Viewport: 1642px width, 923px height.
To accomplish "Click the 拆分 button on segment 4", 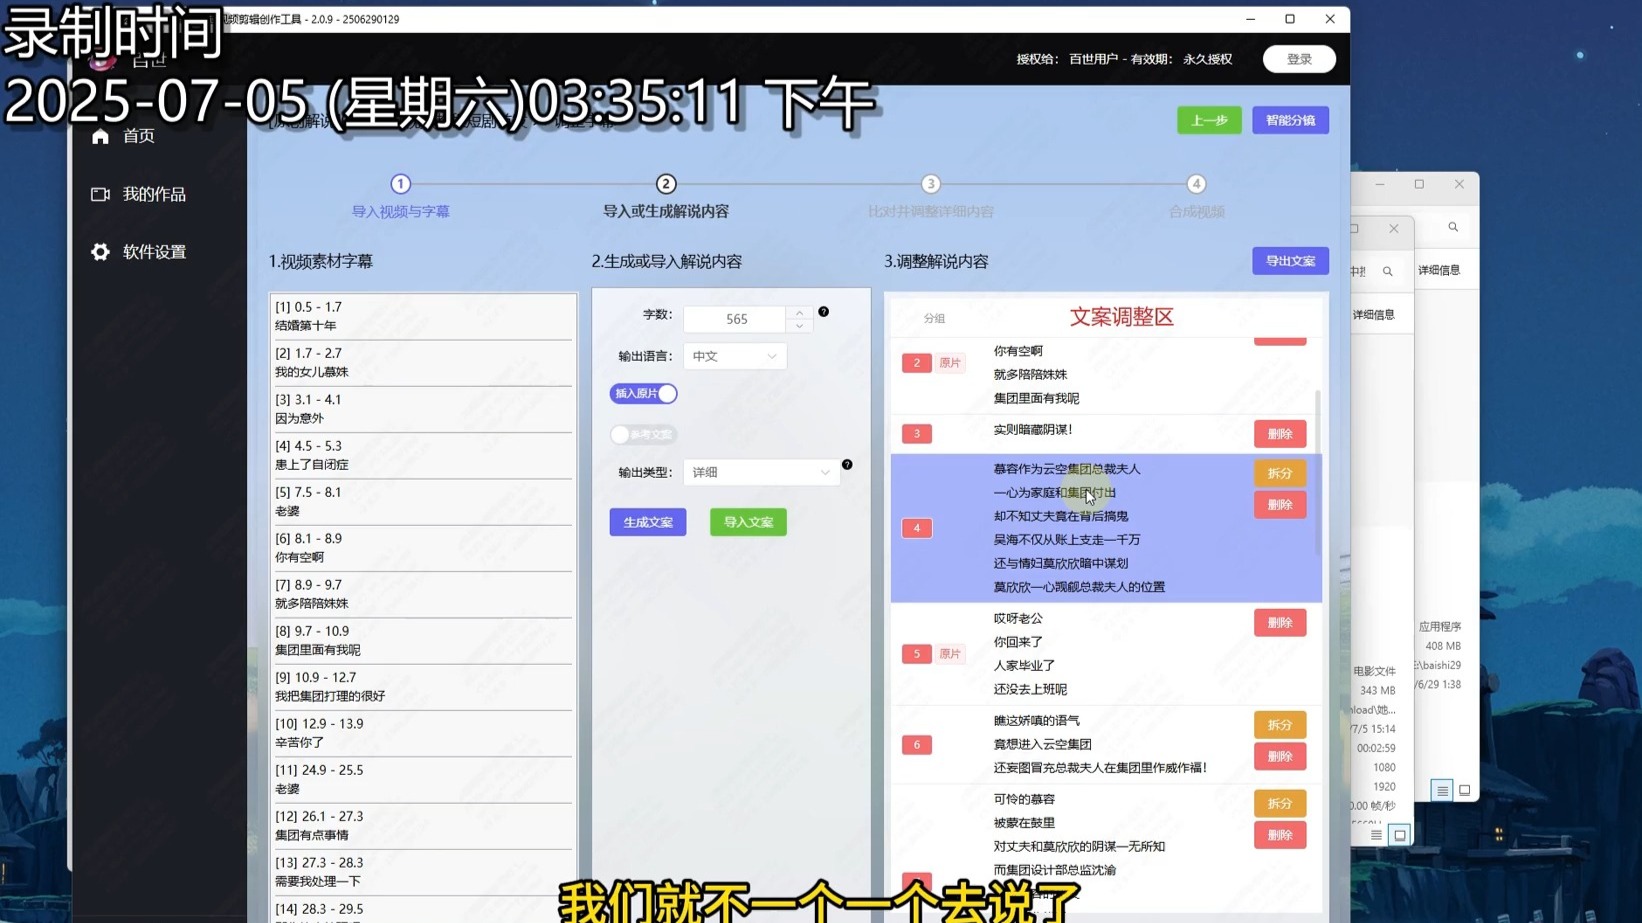I will 1279,472.
